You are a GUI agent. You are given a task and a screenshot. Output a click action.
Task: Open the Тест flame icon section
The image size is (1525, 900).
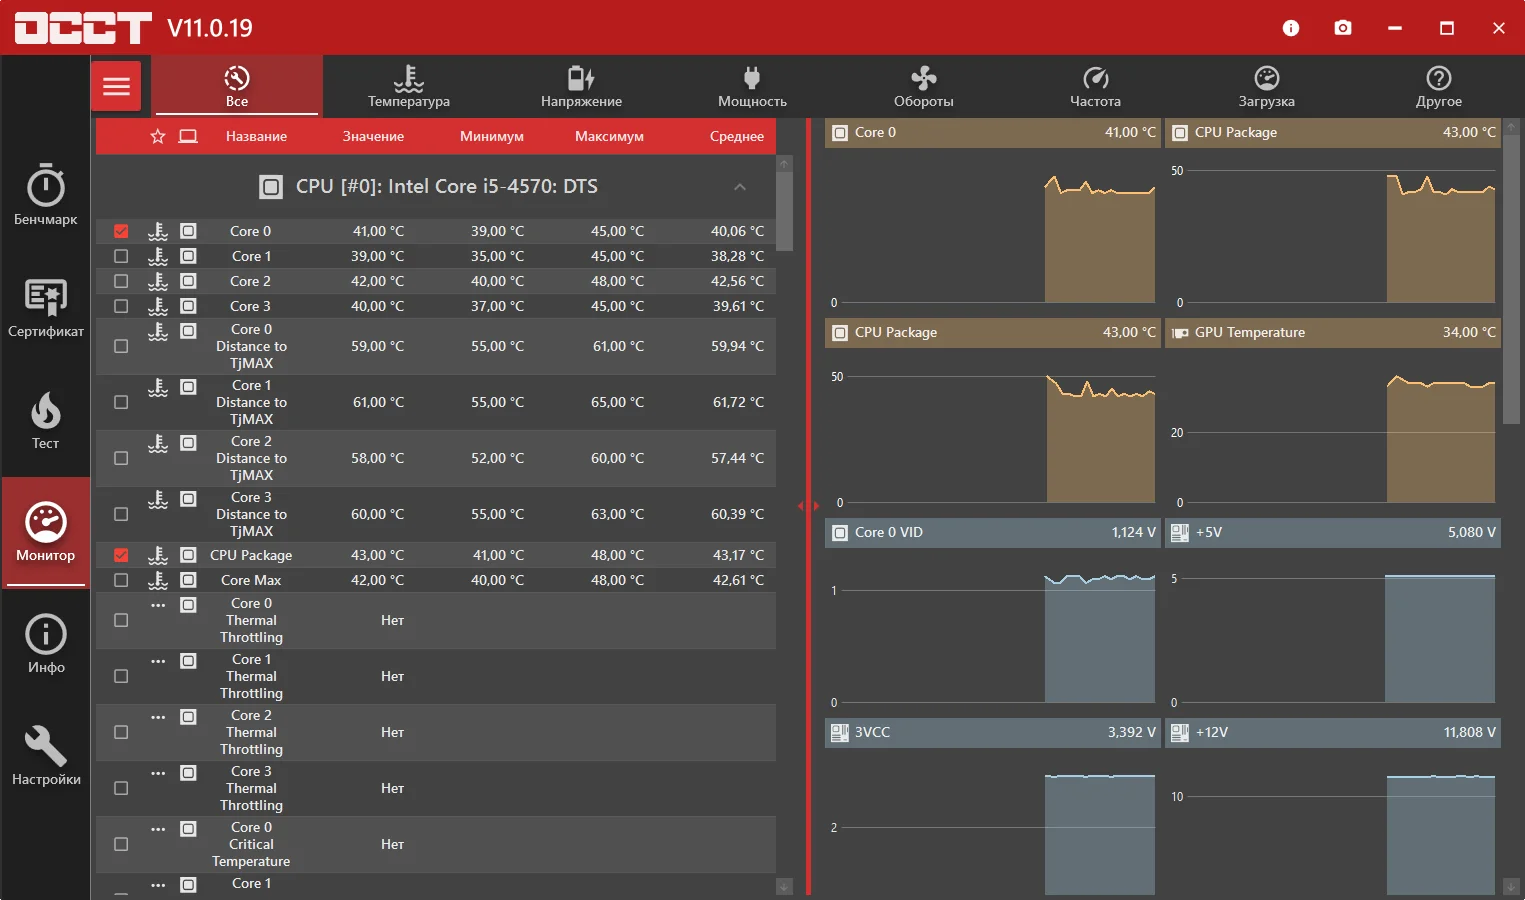[46, 420]
